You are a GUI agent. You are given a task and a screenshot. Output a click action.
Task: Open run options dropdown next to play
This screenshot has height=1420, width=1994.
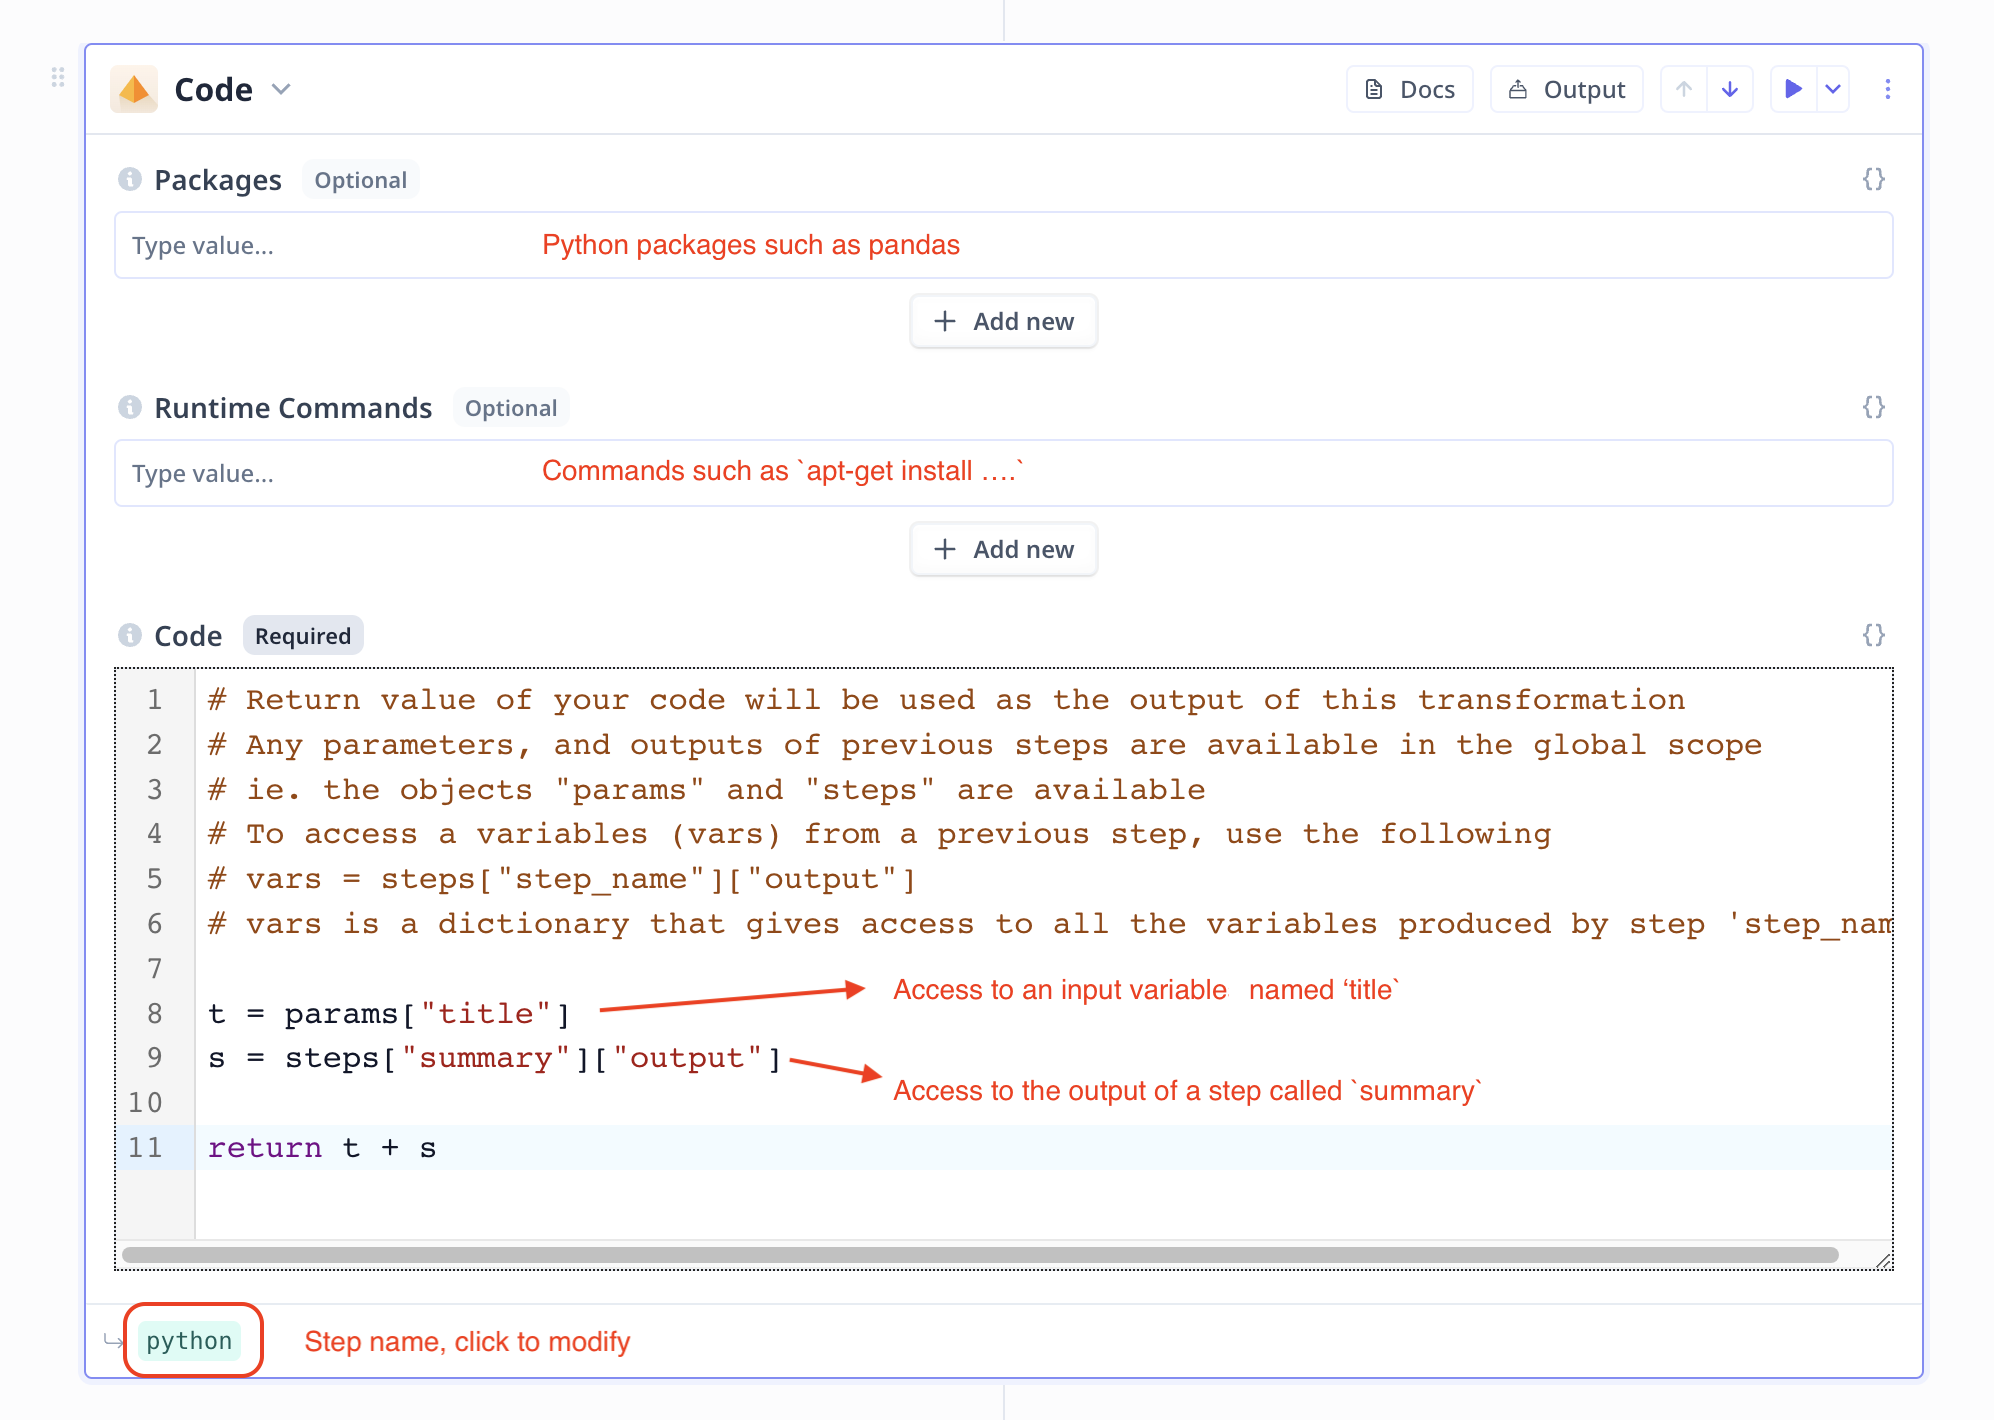click(x=1833, y=89)
